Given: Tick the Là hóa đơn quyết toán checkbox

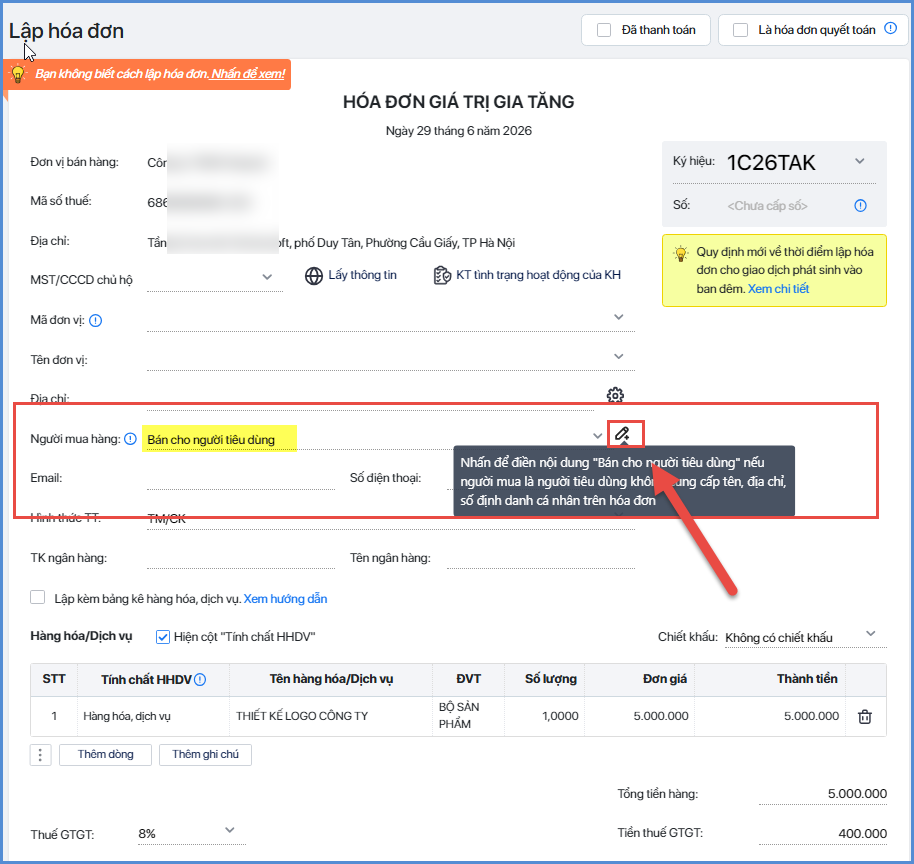Looking at the screenshot, I should 740,30.
